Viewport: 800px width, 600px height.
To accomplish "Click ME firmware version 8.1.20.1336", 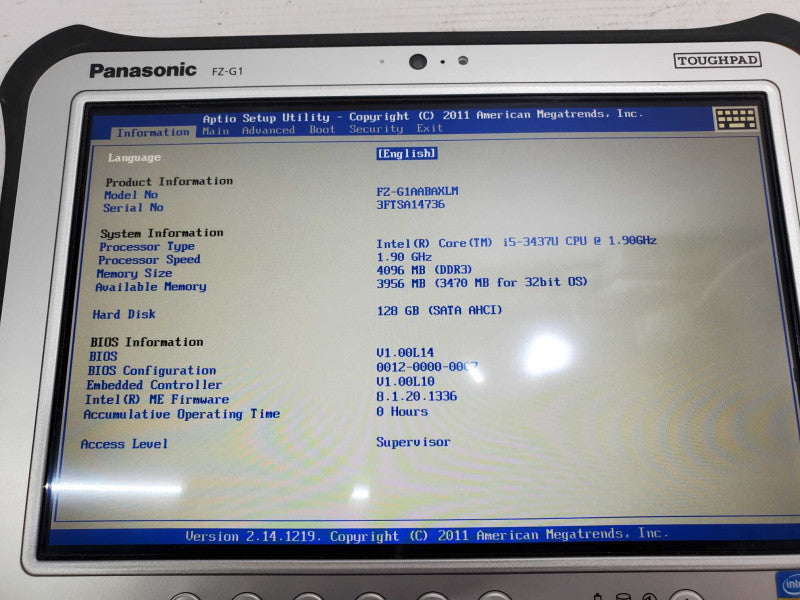I will point(416,396).
